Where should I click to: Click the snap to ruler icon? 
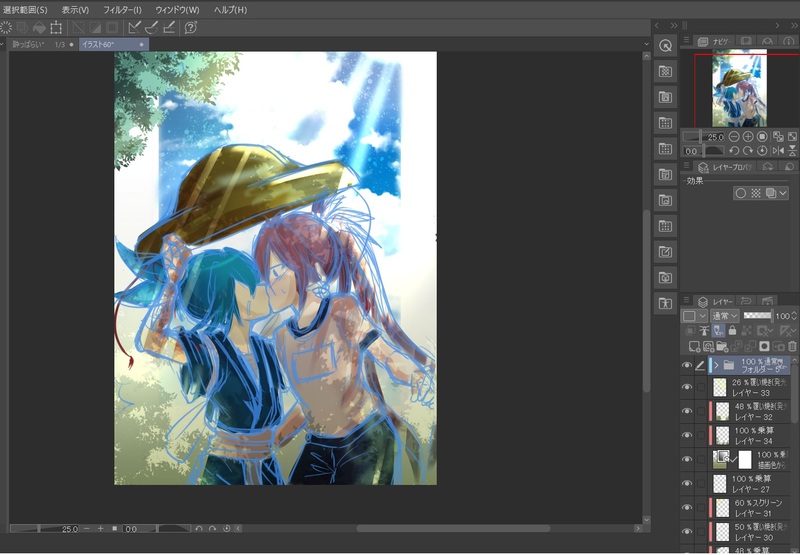click(x=135, y=28)
